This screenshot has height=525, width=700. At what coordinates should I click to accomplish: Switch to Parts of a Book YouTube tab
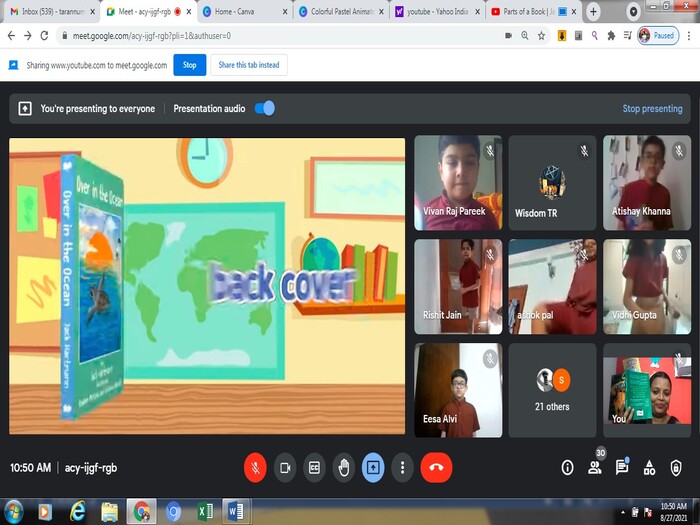(x=529, y=12)
